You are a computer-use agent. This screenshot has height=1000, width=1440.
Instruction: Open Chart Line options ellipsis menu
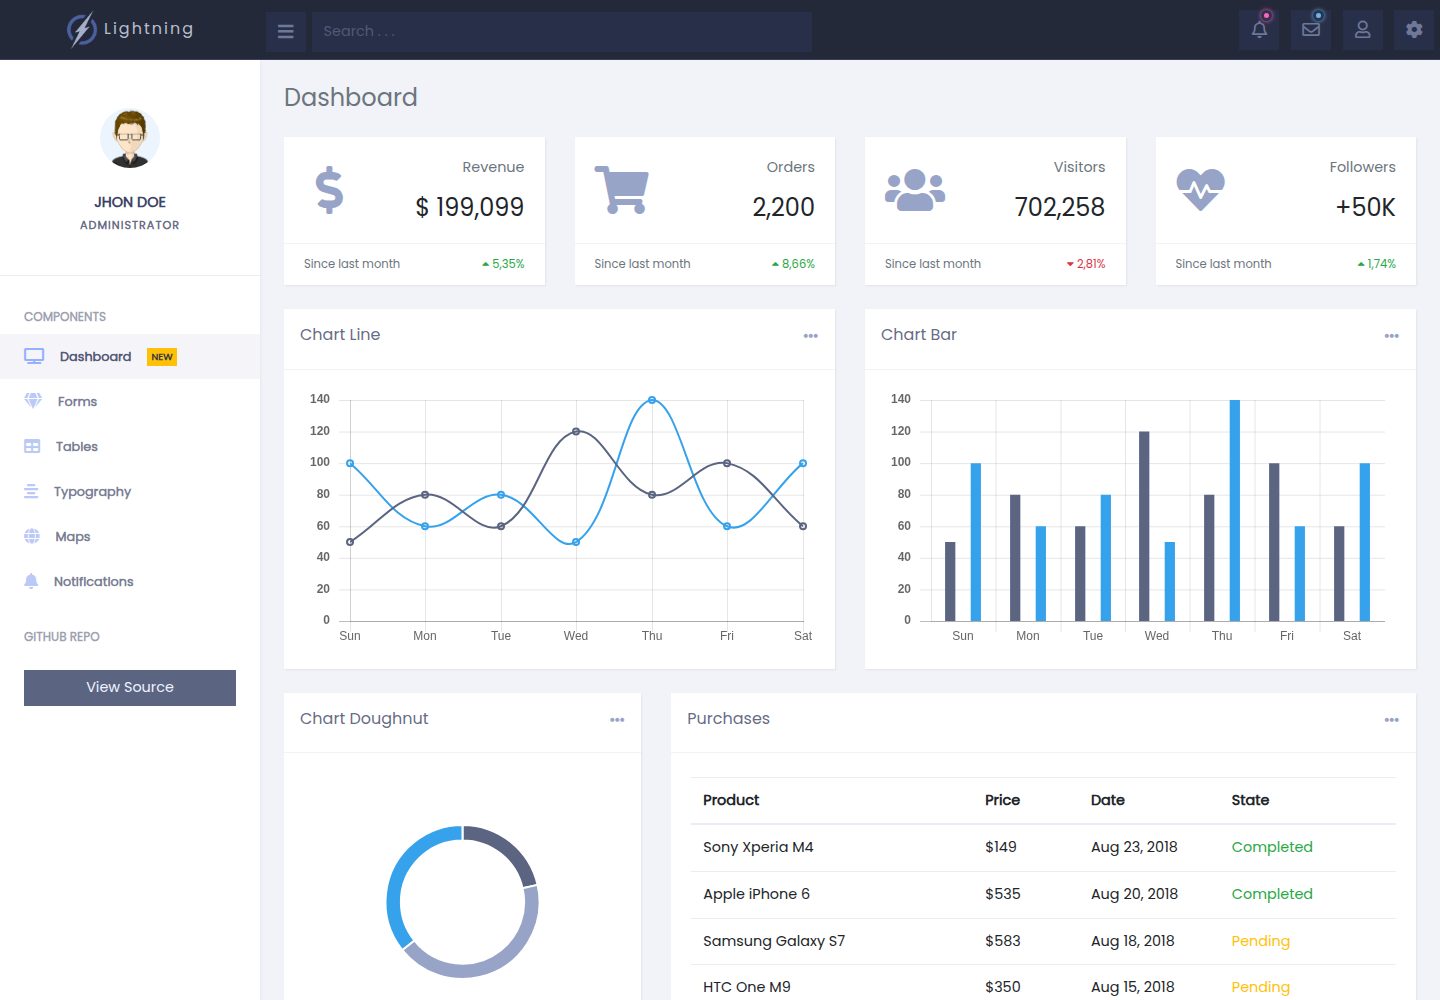(x=811, y=336)
